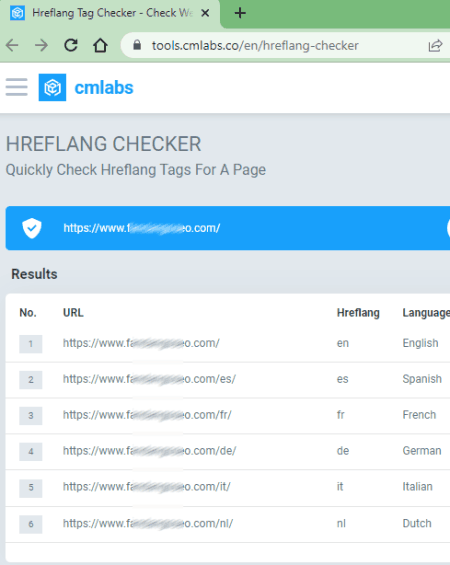Click the shield check icon in URL bar

[32, 228]
